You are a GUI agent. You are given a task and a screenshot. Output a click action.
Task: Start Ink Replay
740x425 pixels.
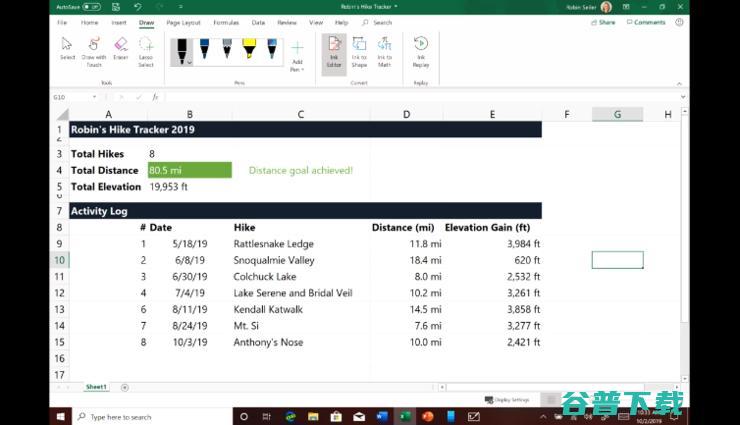click(421, 48)
